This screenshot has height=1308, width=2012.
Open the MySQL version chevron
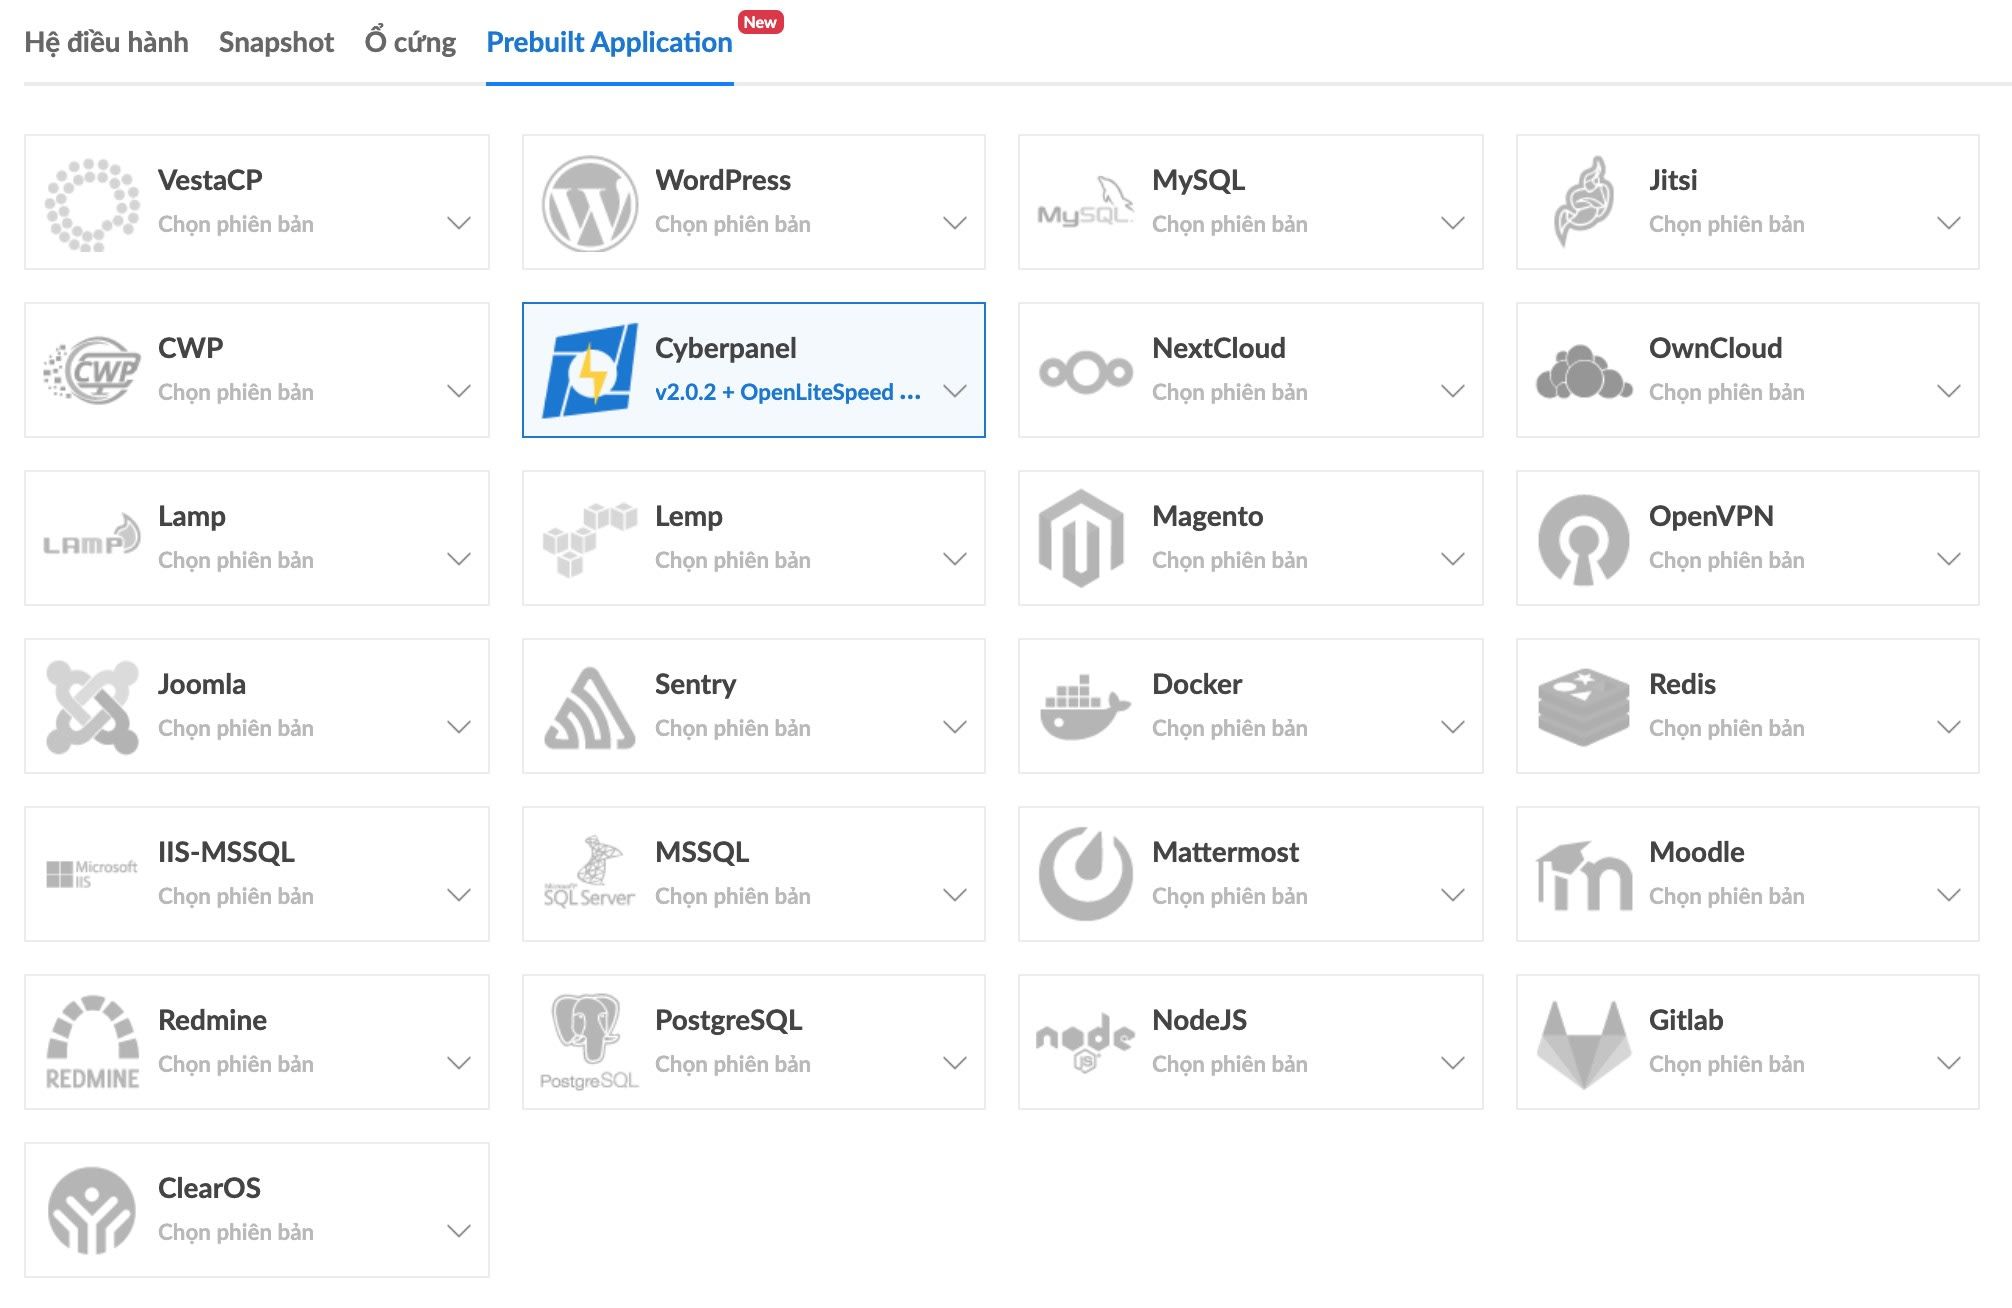coord(1452,223)
